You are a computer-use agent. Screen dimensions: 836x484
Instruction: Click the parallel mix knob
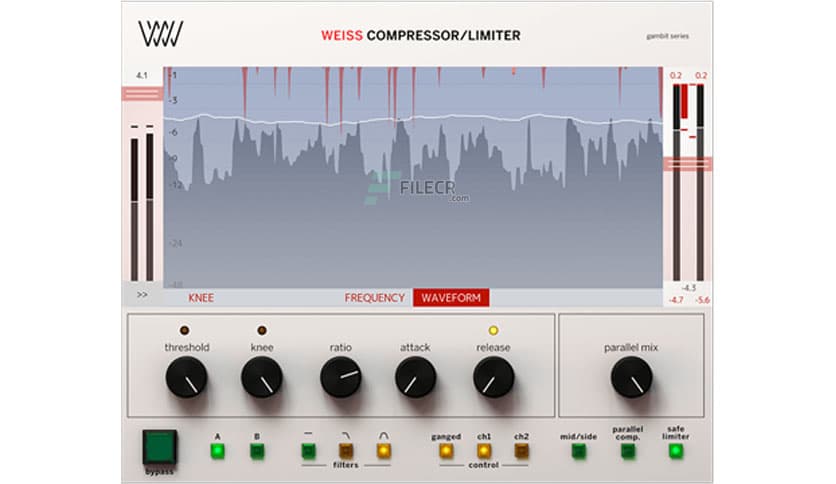(631, 377)
